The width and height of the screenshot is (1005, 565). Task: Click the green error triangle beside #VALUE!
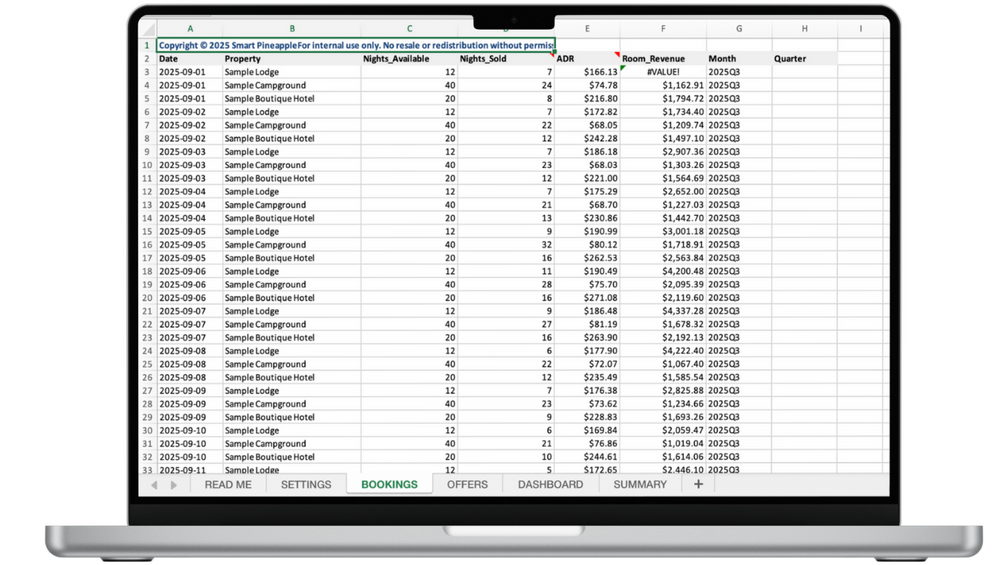click(x=623, y=69)
